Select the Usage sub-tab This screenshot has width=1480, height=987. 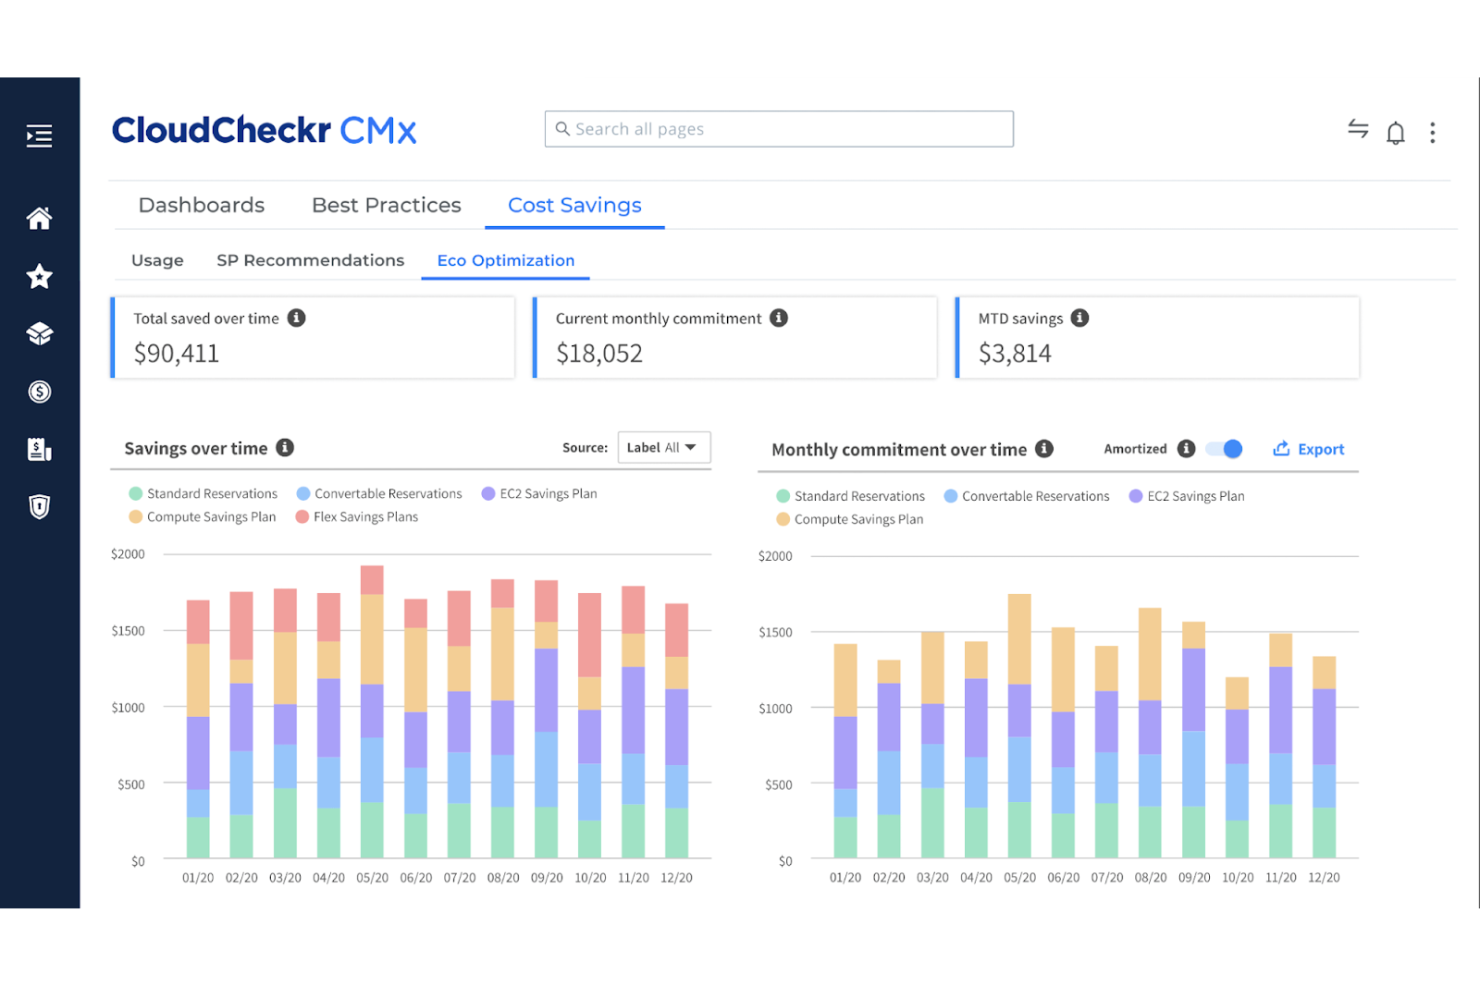[x=157, y=260]
